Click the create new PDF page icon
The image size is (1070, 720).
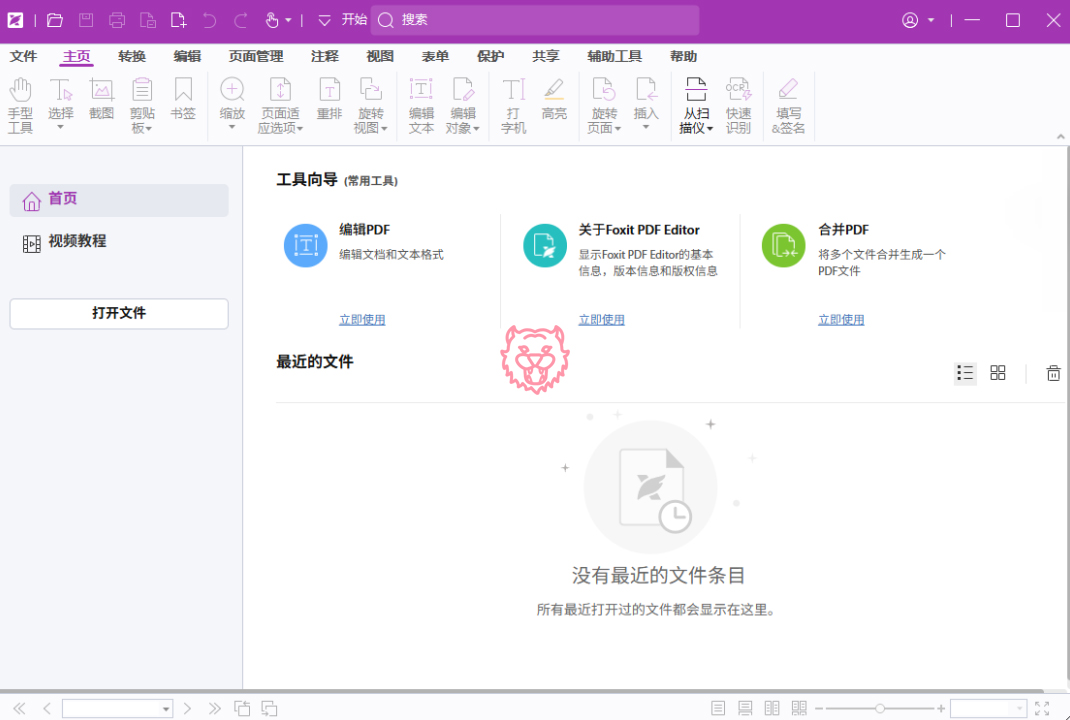178,20
